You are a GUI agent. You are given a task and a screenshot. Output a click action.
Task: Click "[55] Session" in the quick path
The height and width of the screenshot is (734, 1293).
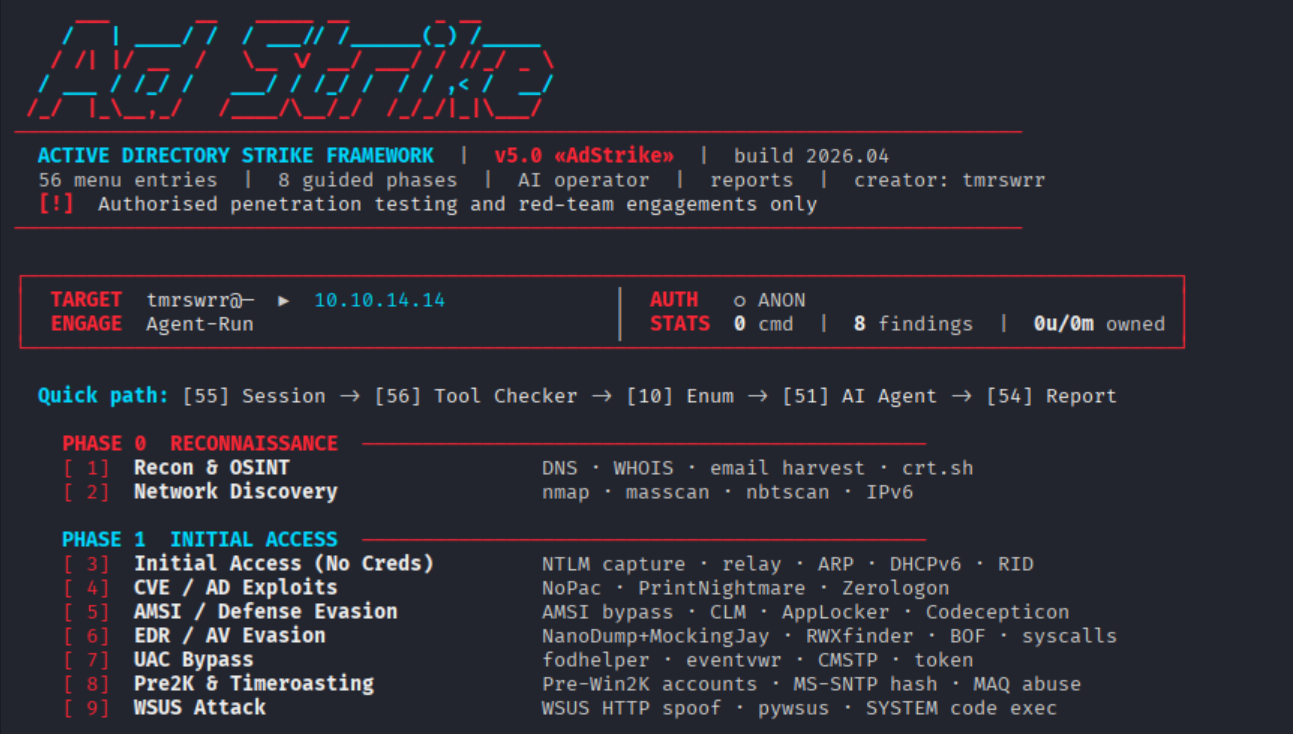click(x=253, y=396)
